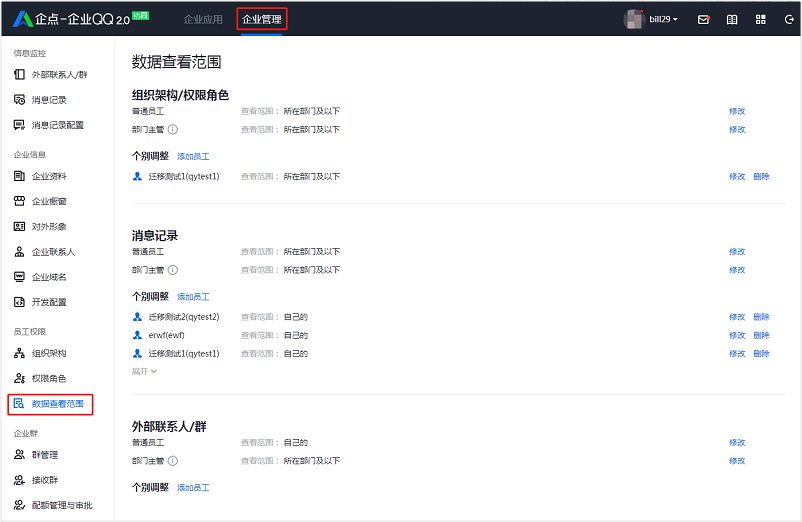Click 添加员工 link in 消息记录 section

pyautogui.click(x=193, y=297)
